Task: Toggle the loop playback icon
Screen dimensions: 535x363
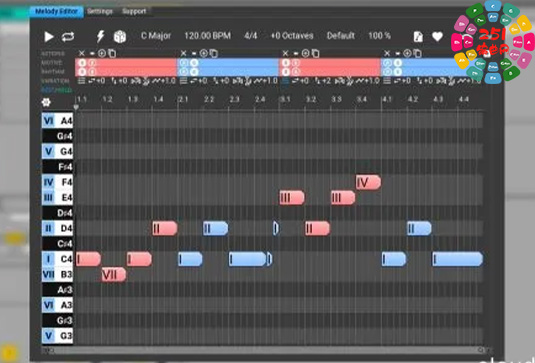Action: coord(68,37)
